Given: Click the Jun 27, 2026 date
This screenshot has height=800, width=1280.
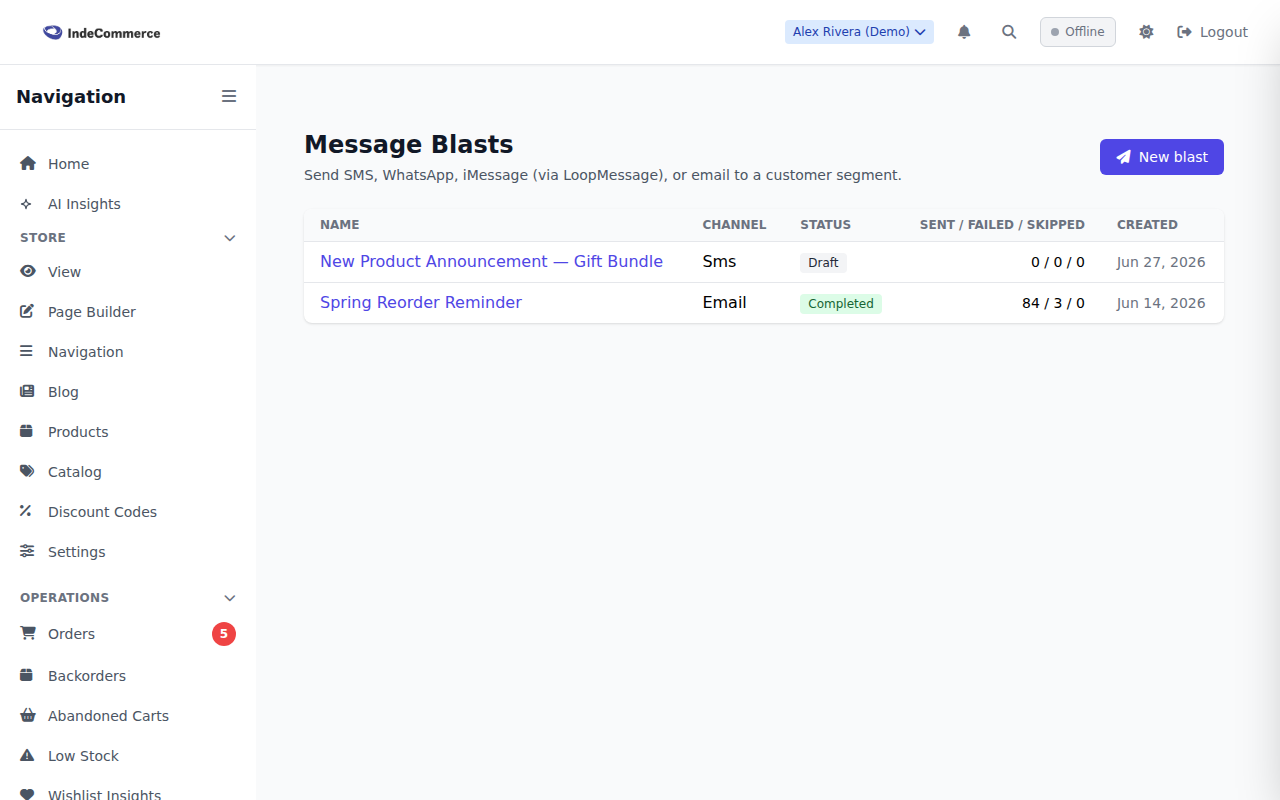Looking at the screenshot, I should (1161, 262).
